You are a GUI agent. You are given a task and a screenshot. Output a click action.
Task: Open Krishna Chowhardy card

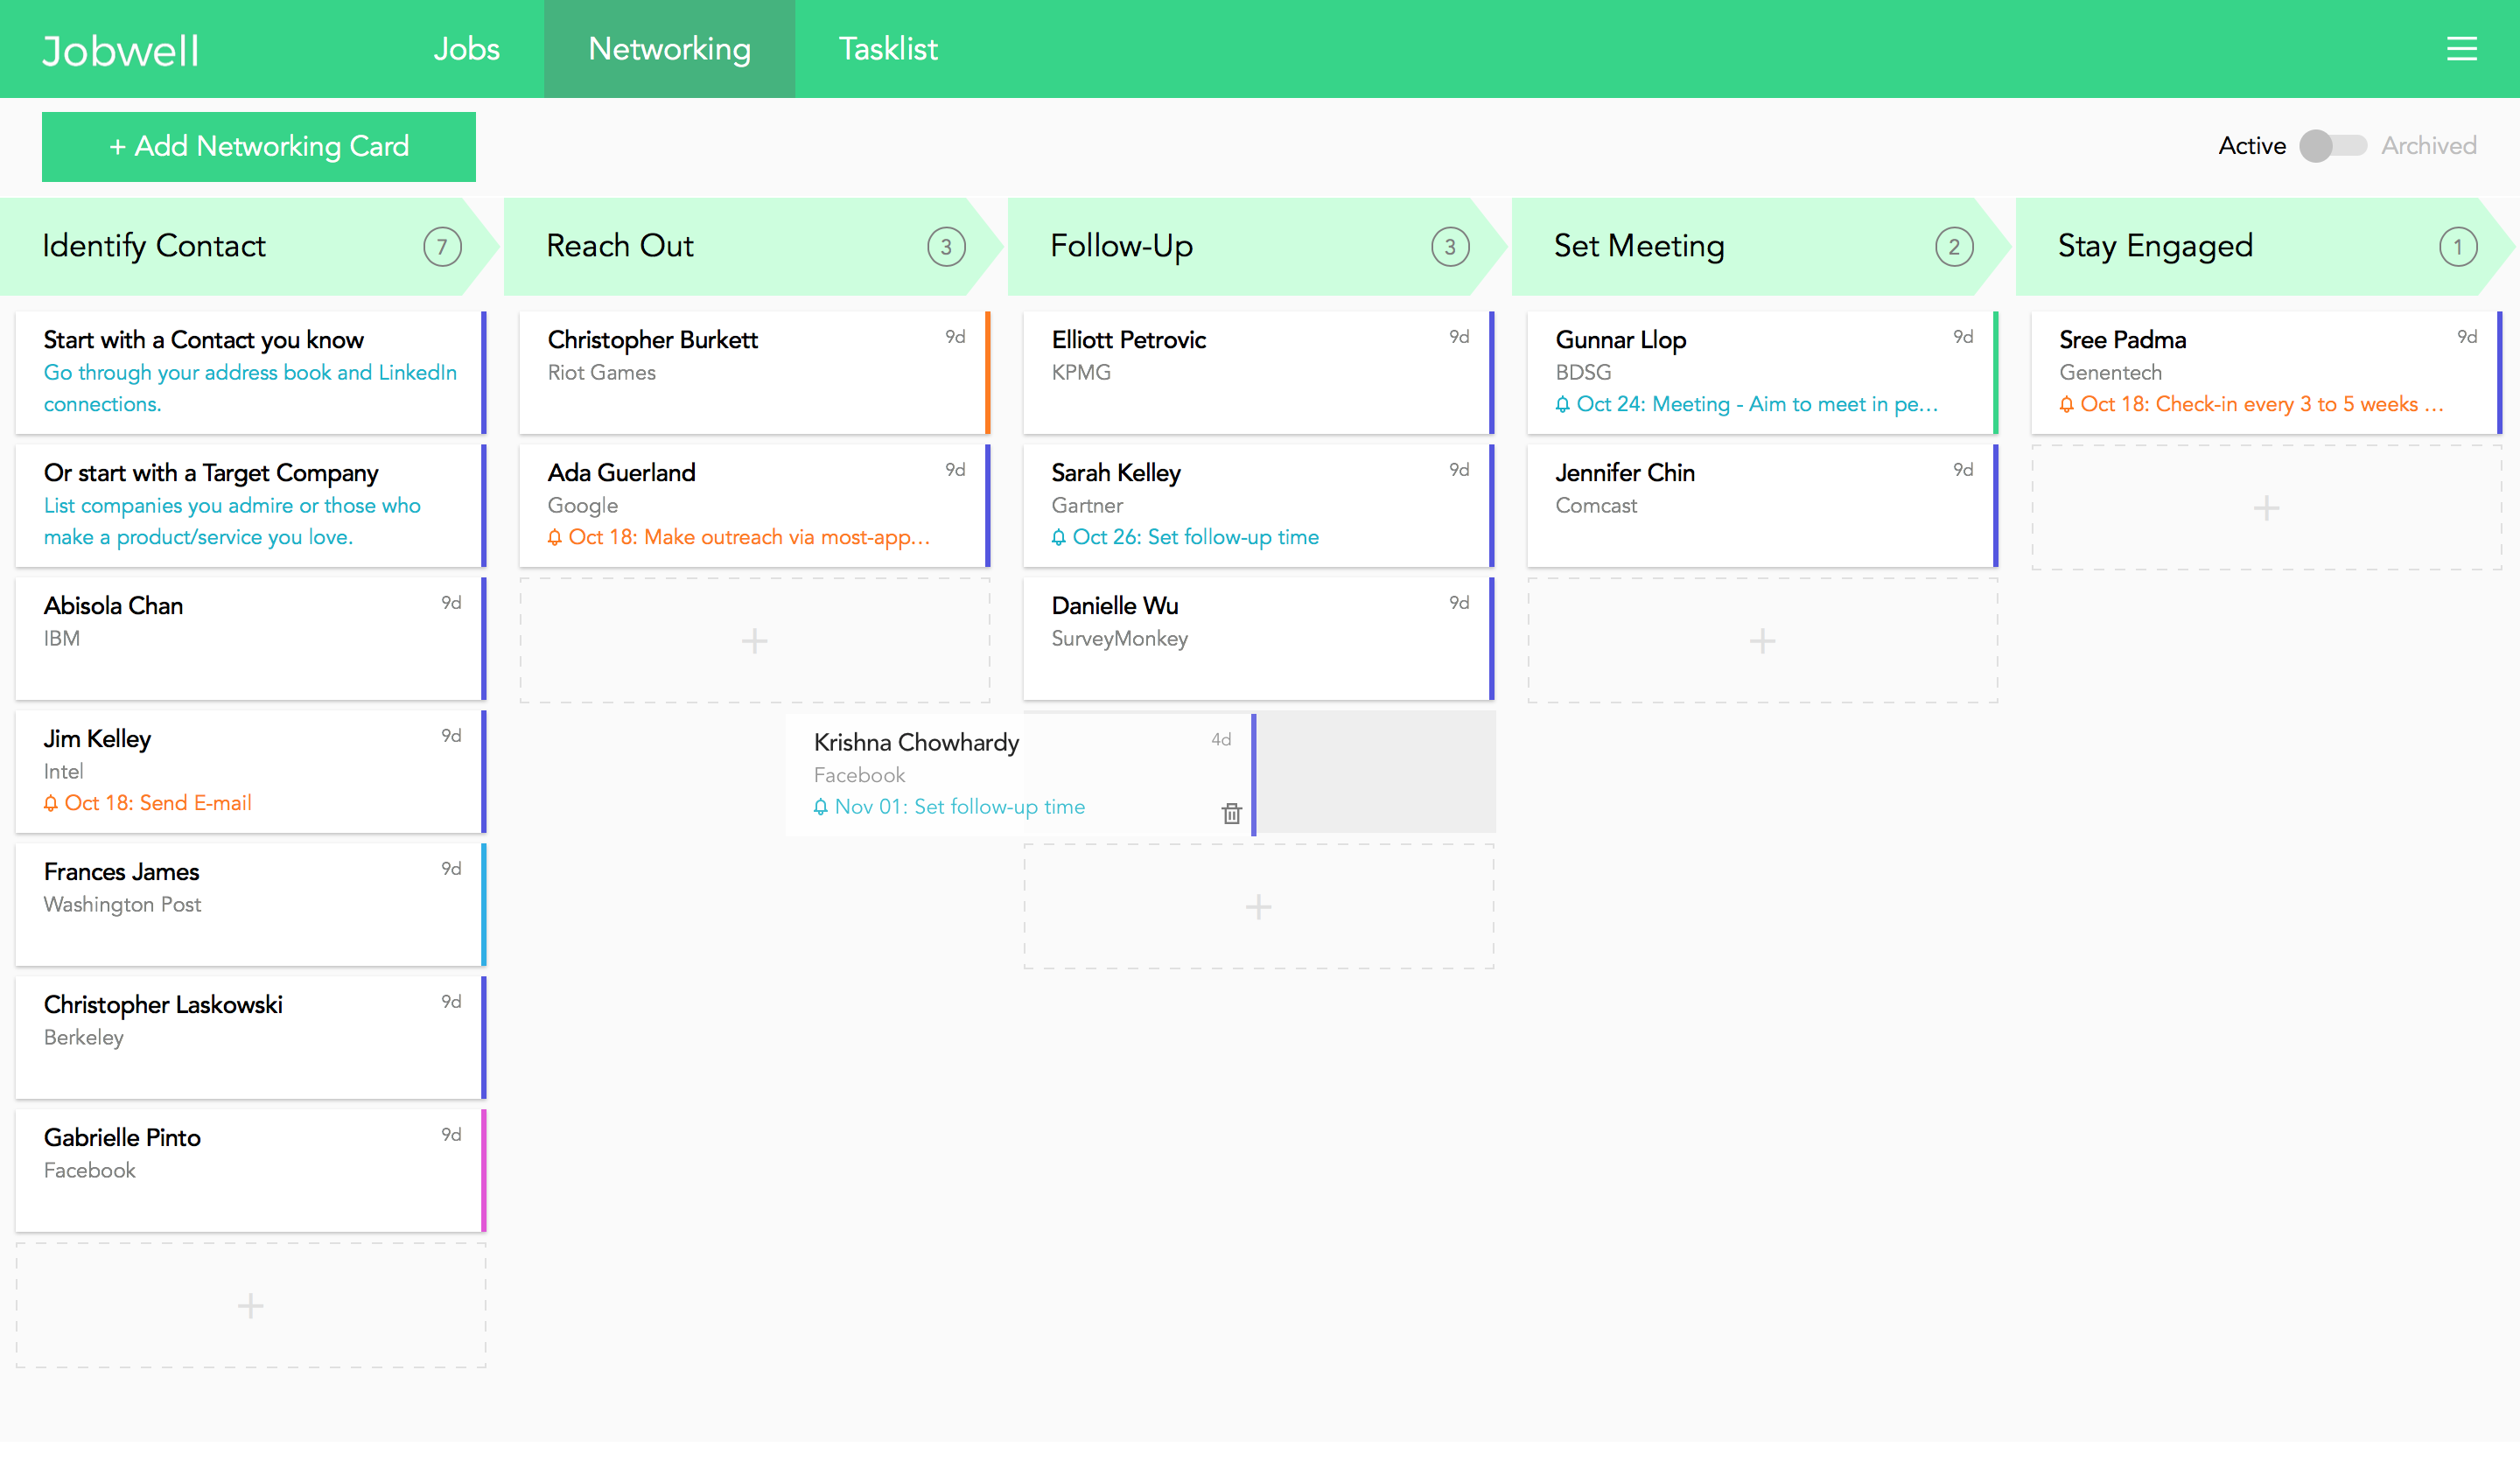click(1020, 774)
